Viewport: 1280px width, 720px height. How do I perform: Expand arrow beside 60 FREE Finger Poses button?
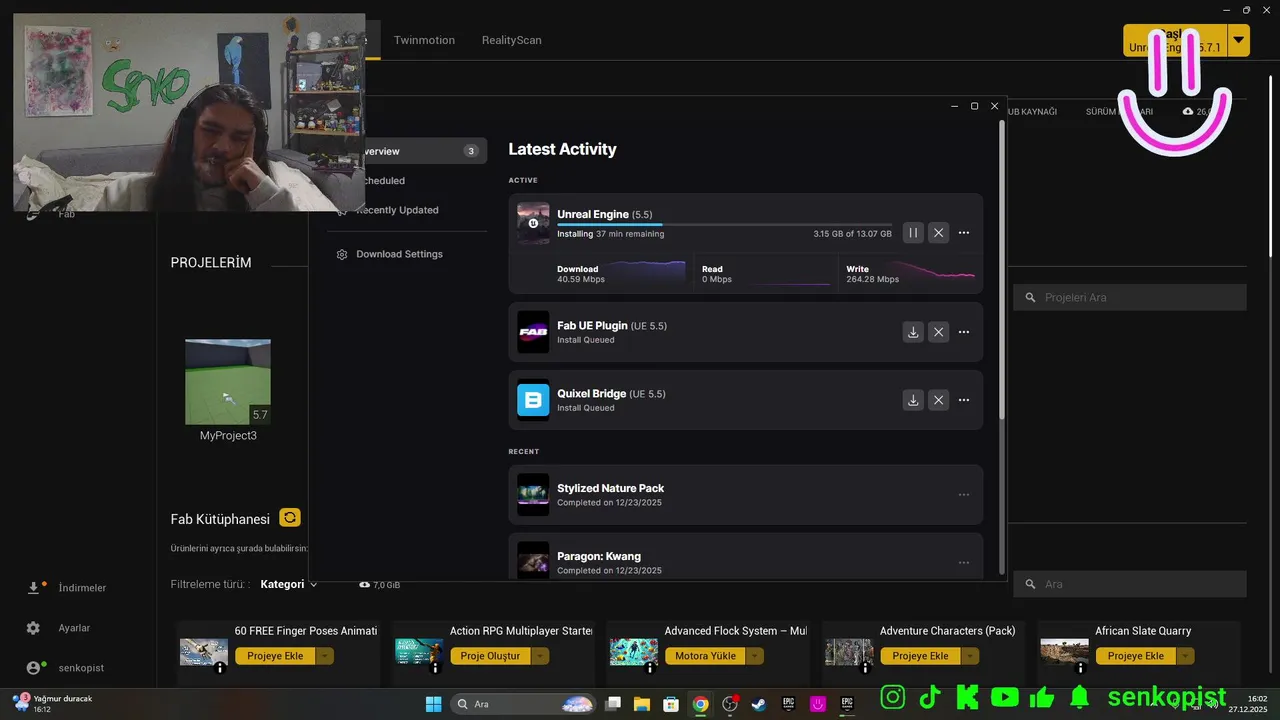click(x=325, y=656)
